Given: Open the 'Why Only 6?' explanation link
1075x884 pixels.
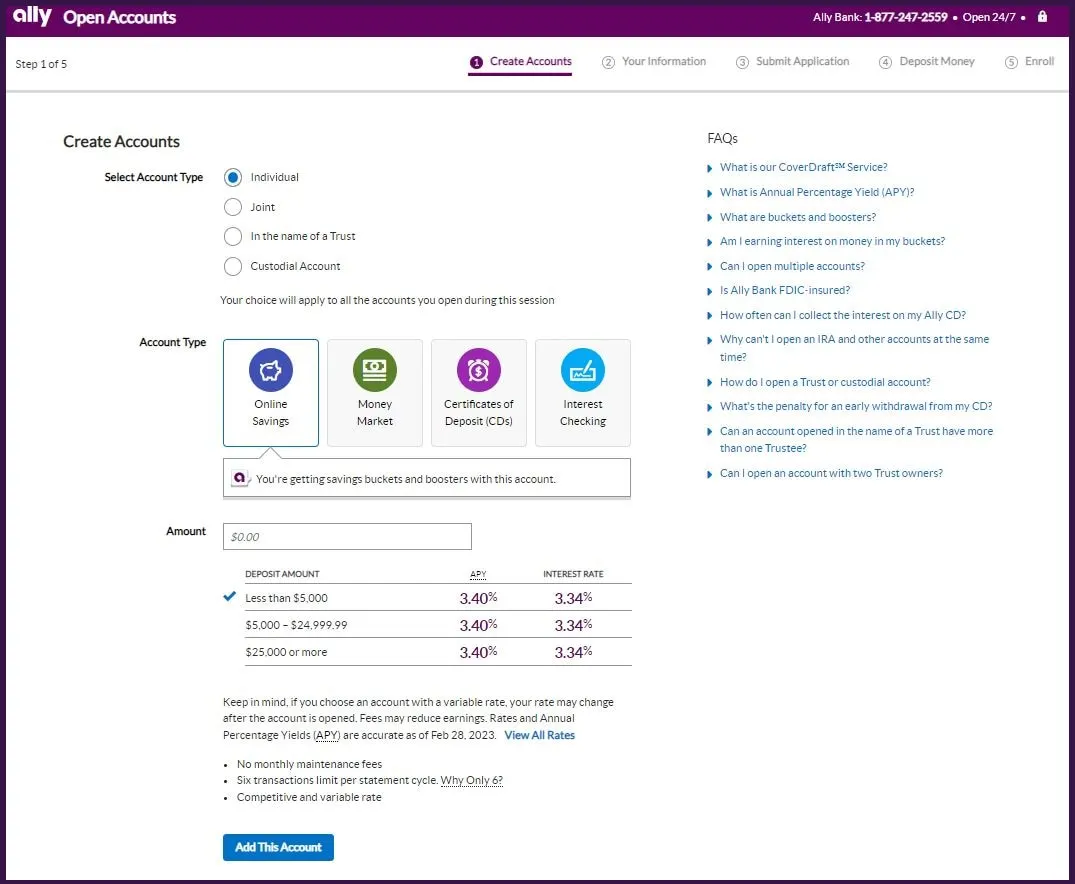Looking at the screenshot, I should [471, 780].
